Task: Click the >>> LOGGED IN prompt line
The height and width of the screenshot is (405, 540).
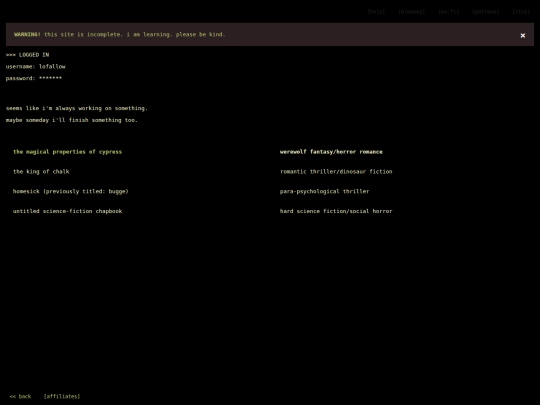Action: pos(28,55)
